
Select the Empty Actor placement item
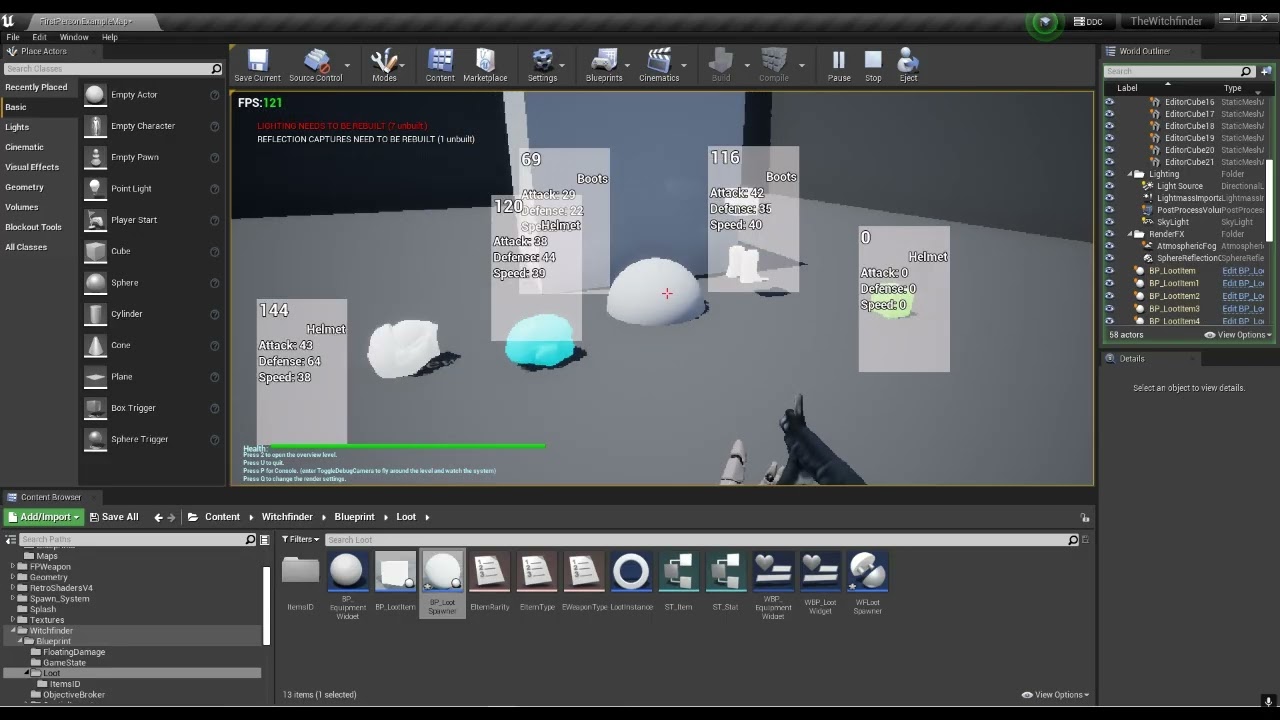(x=152, y=95)
